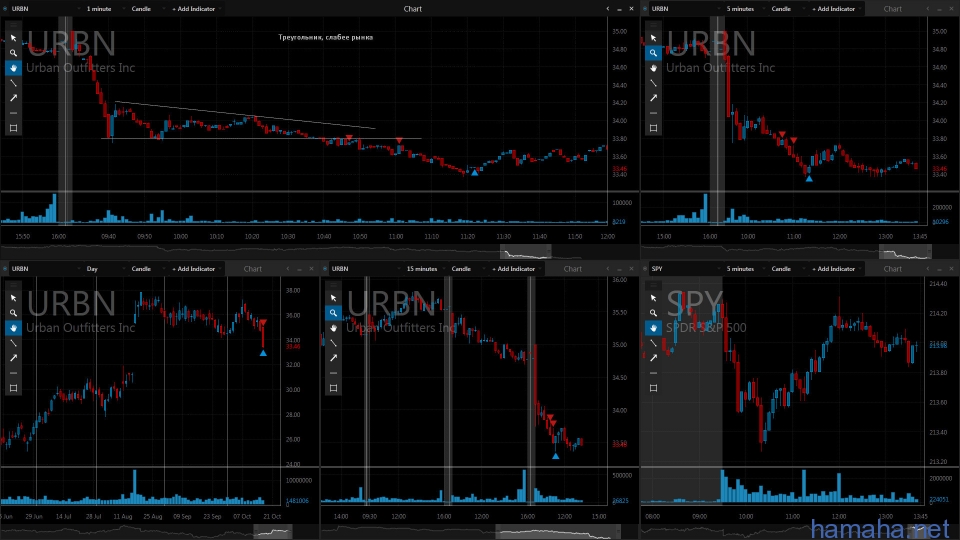
Task: Select the pan hand tool in 5-minute URBN chart
Action: click(653, 68)
